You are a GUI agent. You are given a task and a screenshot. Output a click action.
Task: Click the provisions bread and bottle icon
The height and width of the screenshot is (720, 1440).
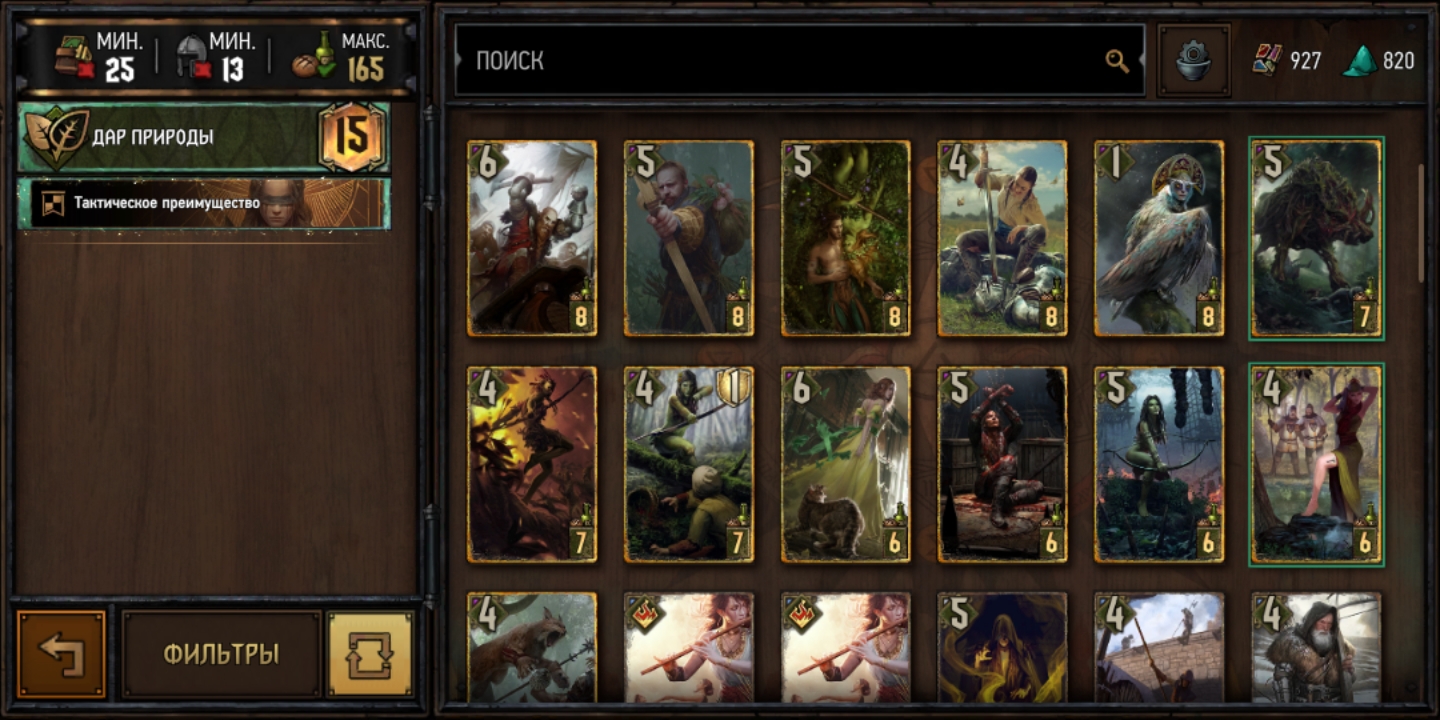point(315,57)
